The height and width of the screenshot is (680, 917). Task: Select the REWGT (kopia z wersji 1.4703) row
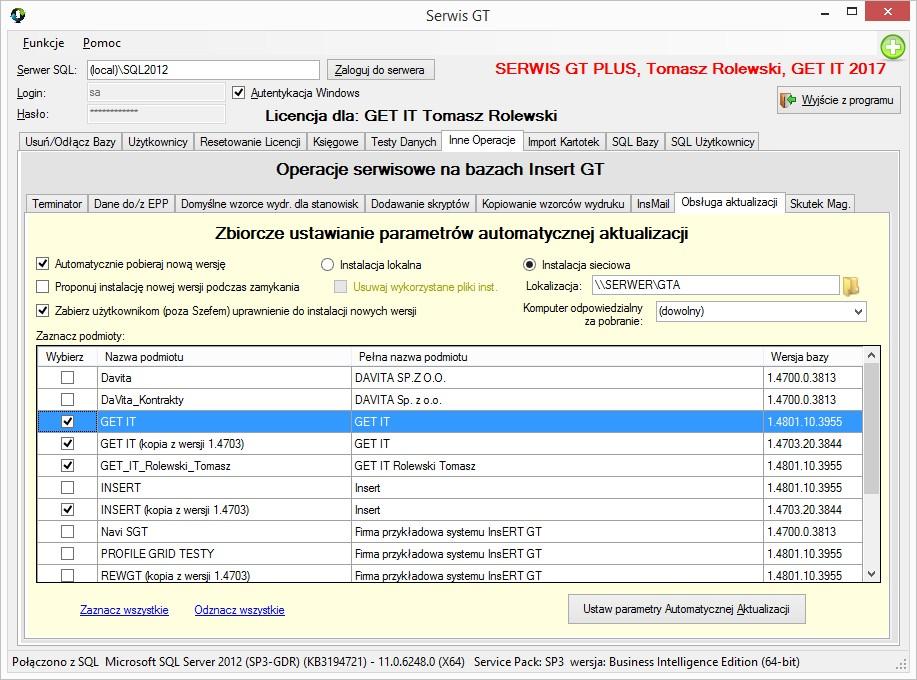pos(449,575)
